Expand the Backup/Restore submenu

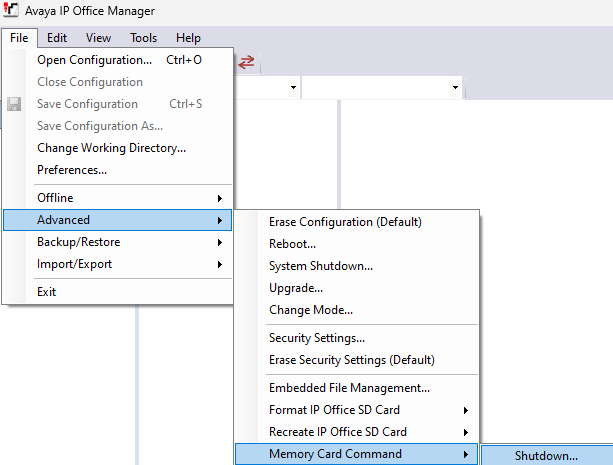[x=118, y=242]
